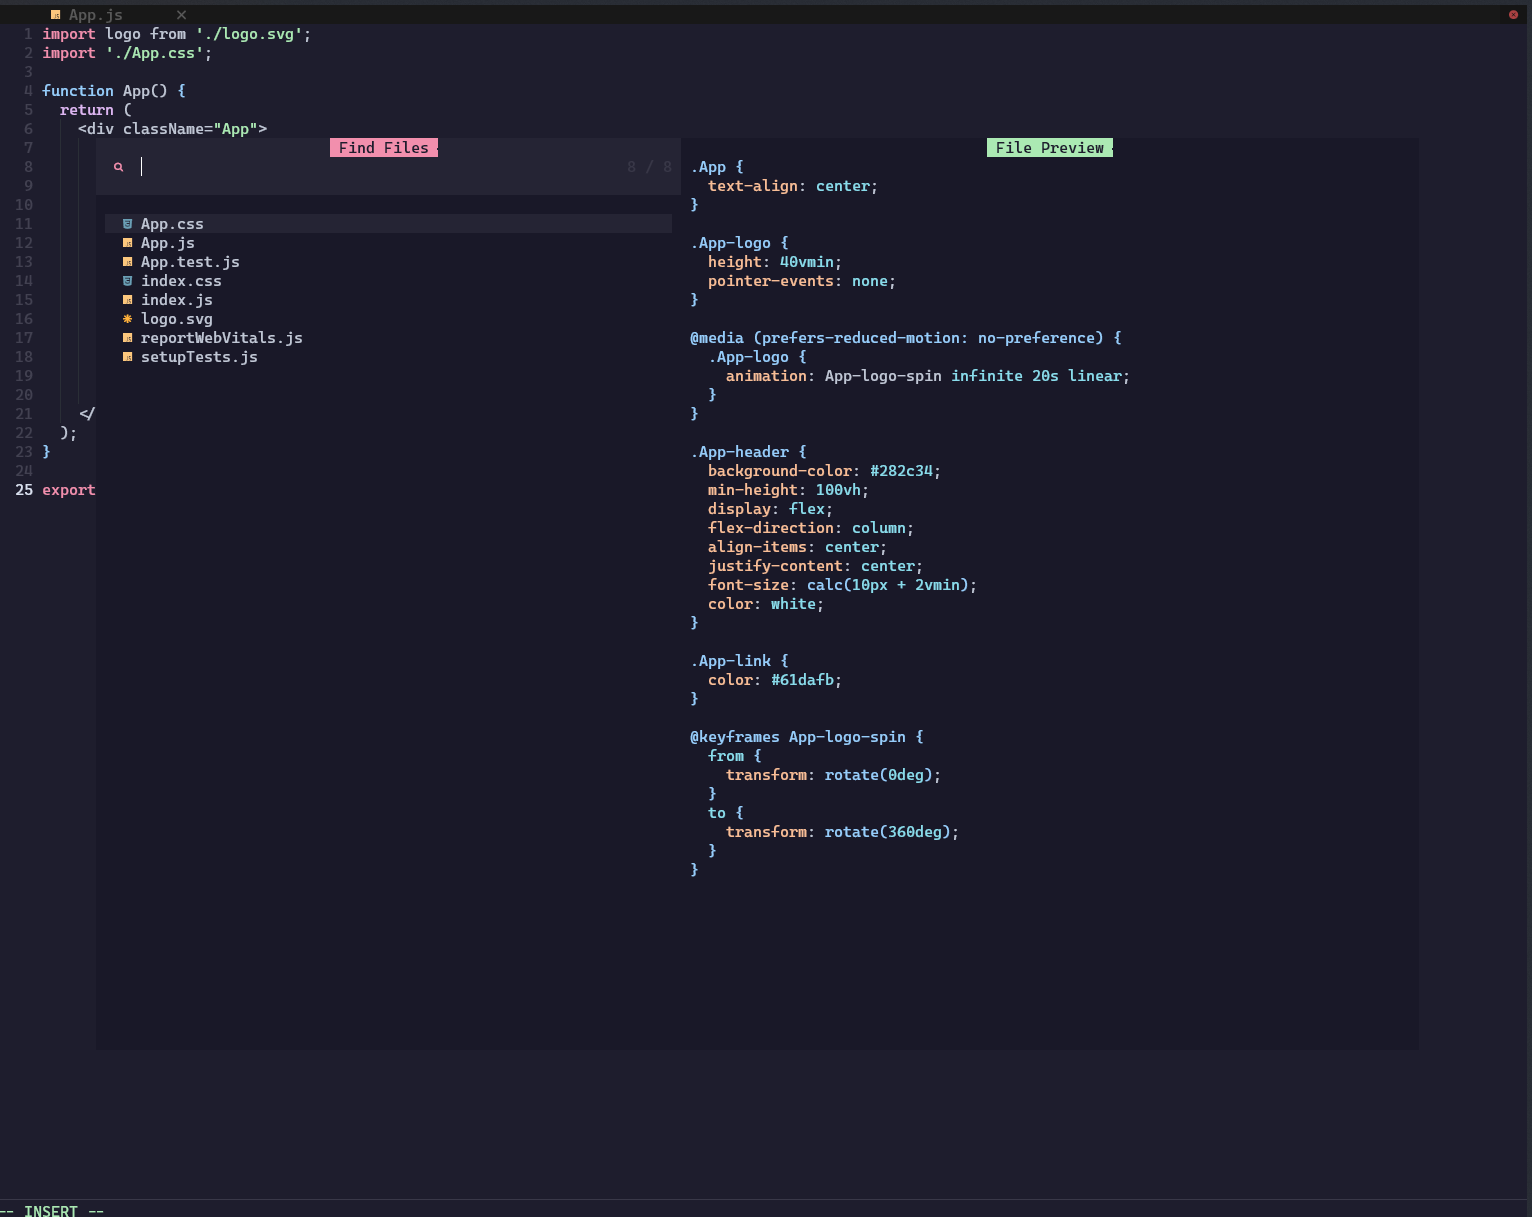Select index.js from finder results
The image size is (1532, 1217).
pos(177,299)
